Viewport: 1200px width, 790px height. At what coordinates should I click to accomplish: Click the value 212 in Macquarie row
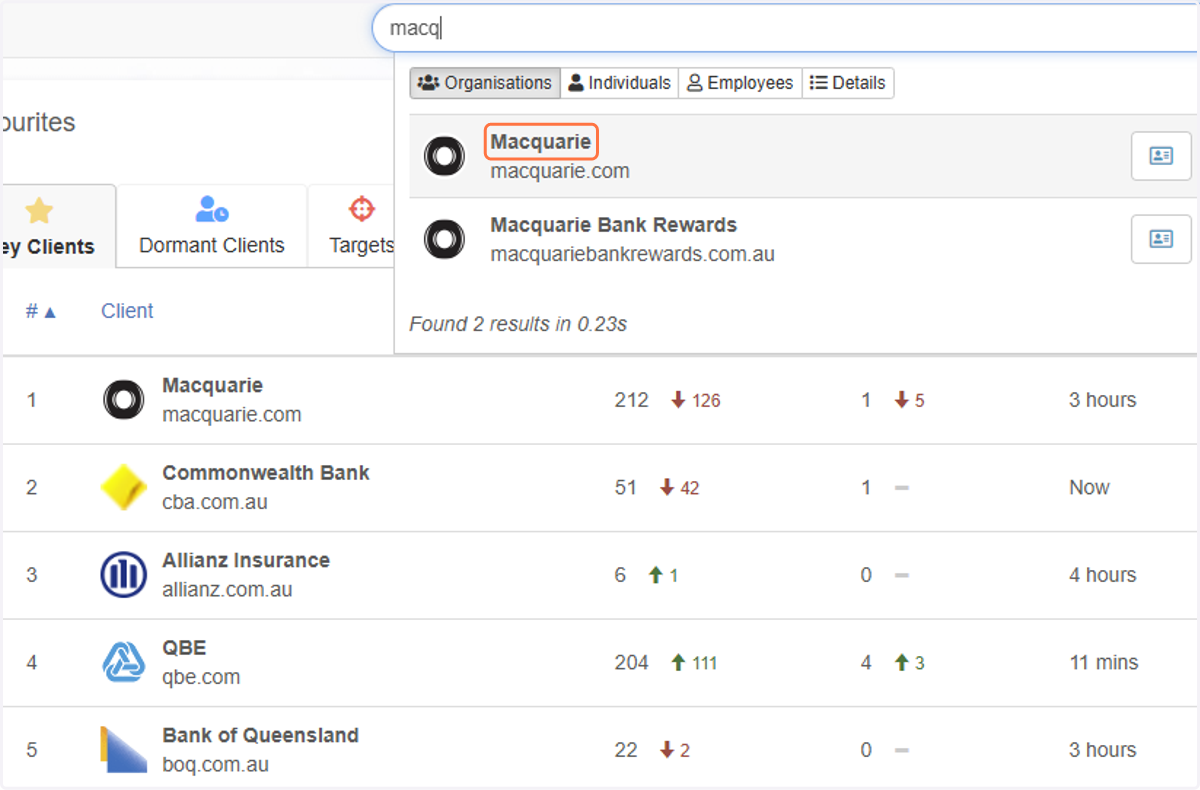coord(631,400)
